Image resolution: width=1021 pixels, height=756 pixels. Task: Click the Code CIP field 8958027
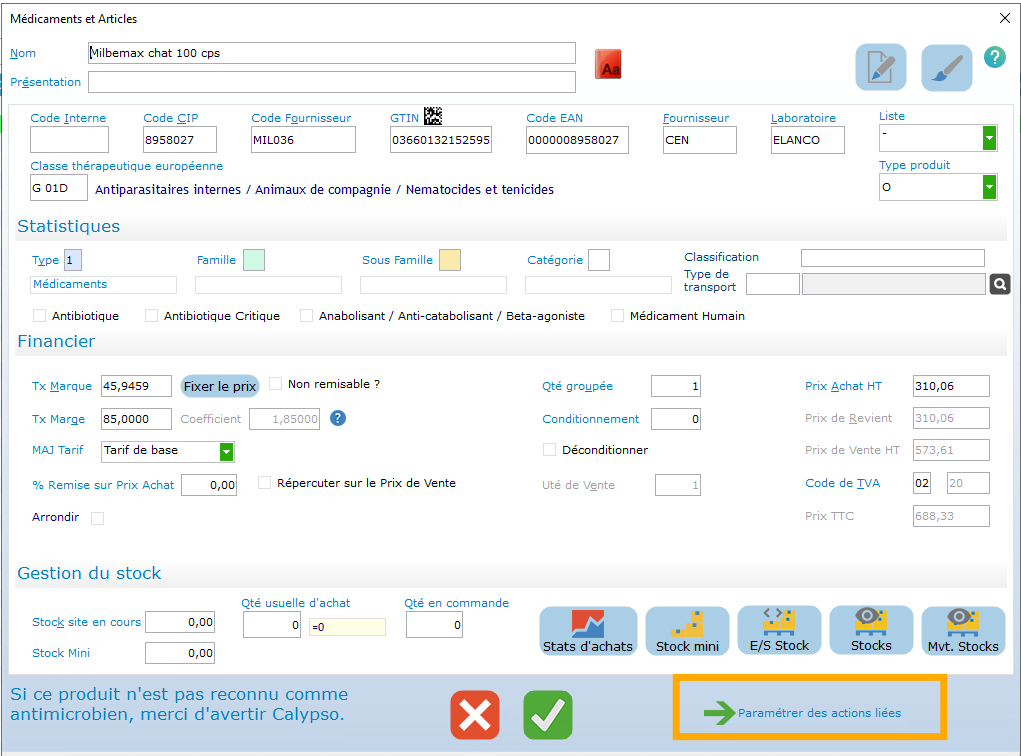coord(180,140)
